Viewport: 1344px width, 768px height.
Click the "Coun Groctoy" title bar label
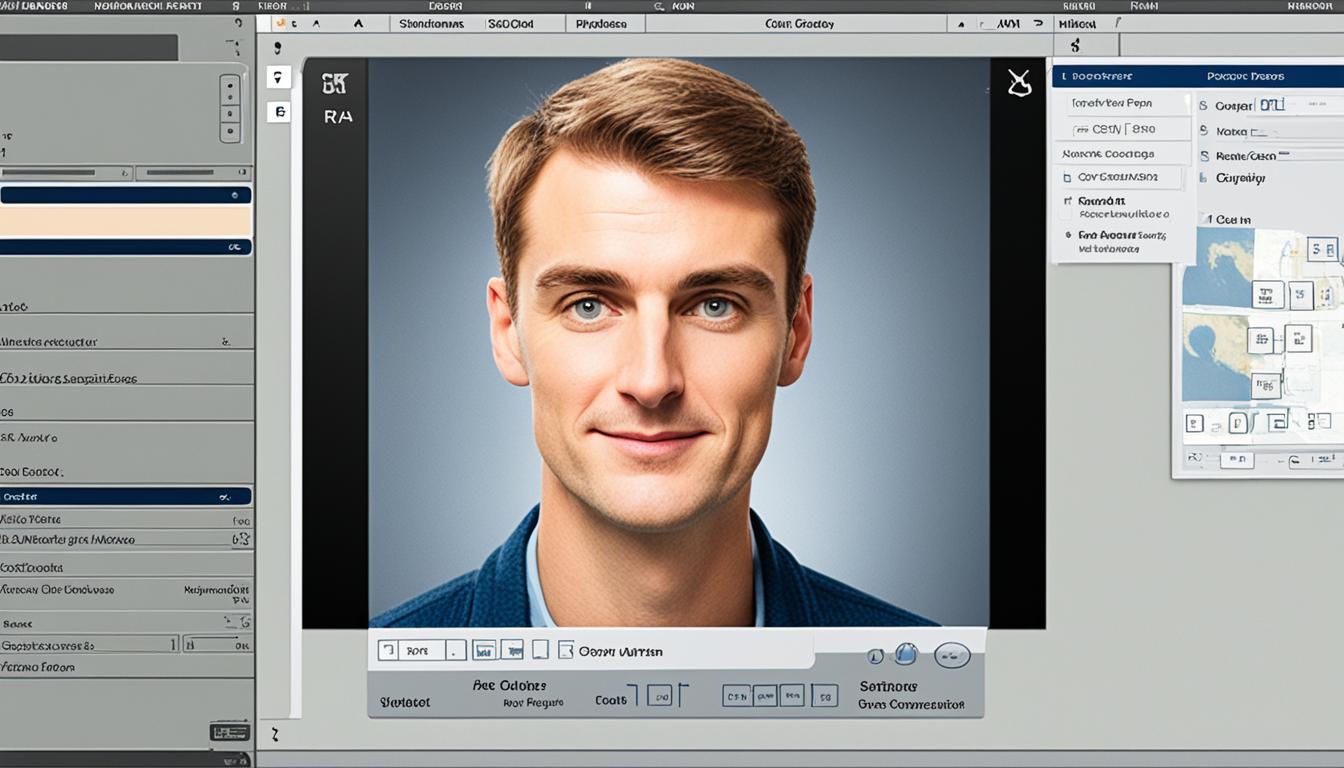tap(798, 23)
